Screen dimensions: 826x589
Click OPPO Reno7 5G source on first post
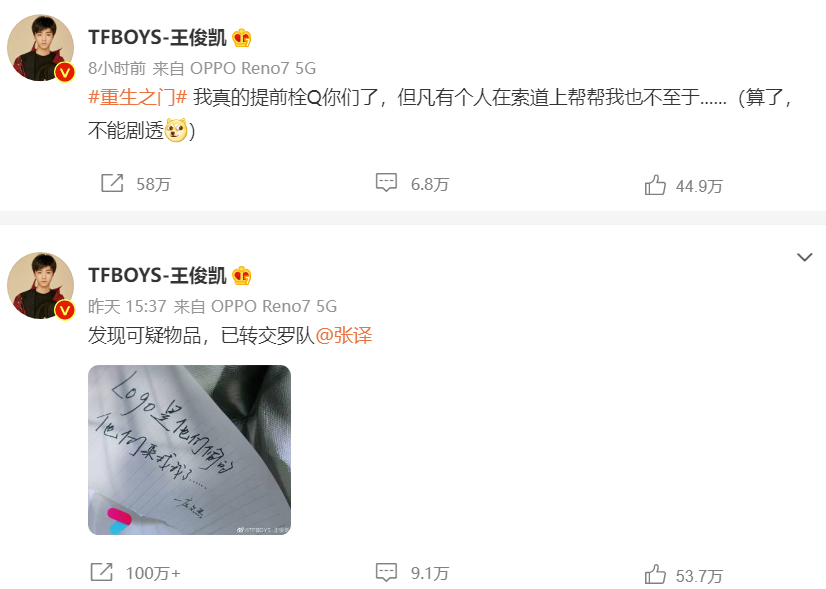253,68
